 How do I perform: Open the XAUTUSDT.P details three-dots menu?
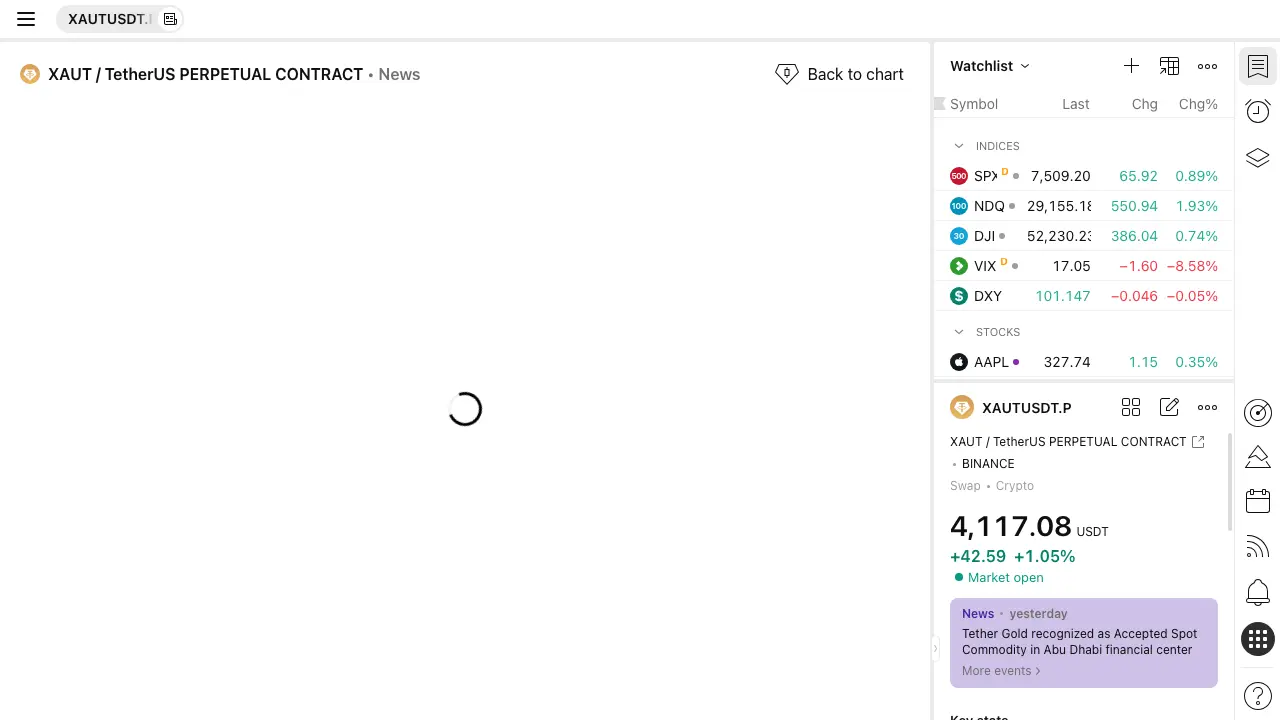point(1208,407)
